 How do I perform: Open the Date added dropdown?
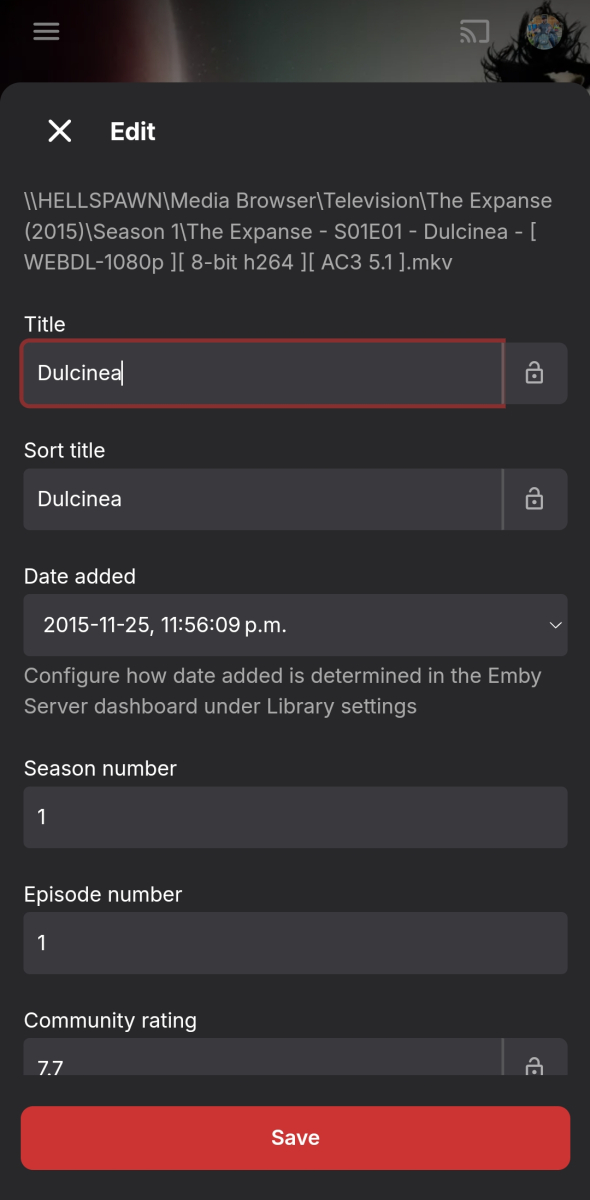pyautogui.click(x=295, y=625)
